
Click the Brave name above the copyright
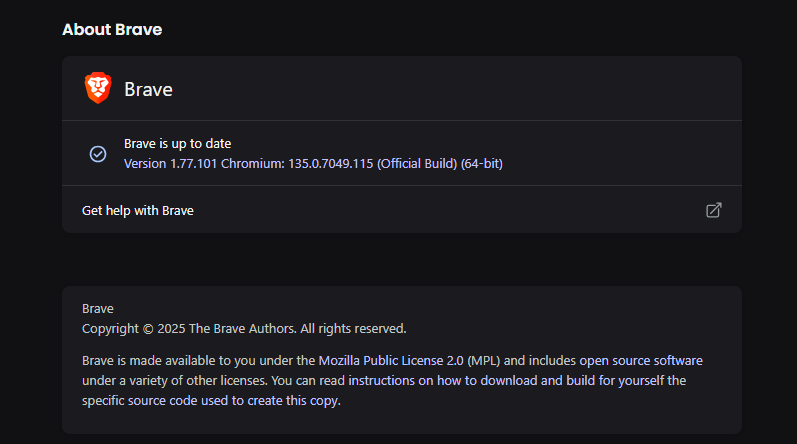(x=98, y=309)
